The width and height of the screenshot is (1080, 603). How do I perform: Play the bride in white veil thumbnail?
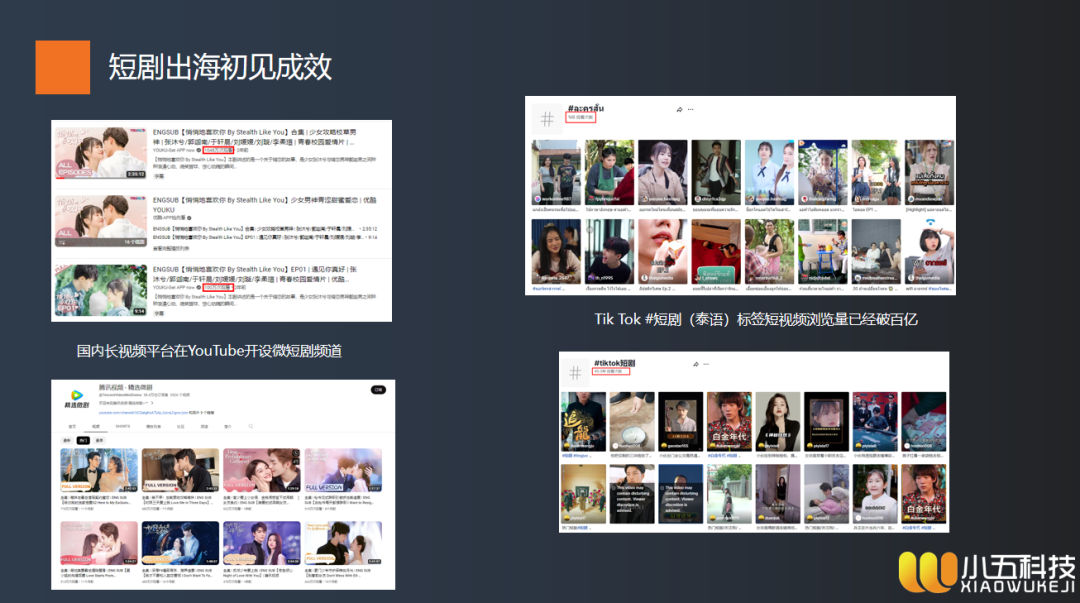pyautogui.click(x=343, y=542)
